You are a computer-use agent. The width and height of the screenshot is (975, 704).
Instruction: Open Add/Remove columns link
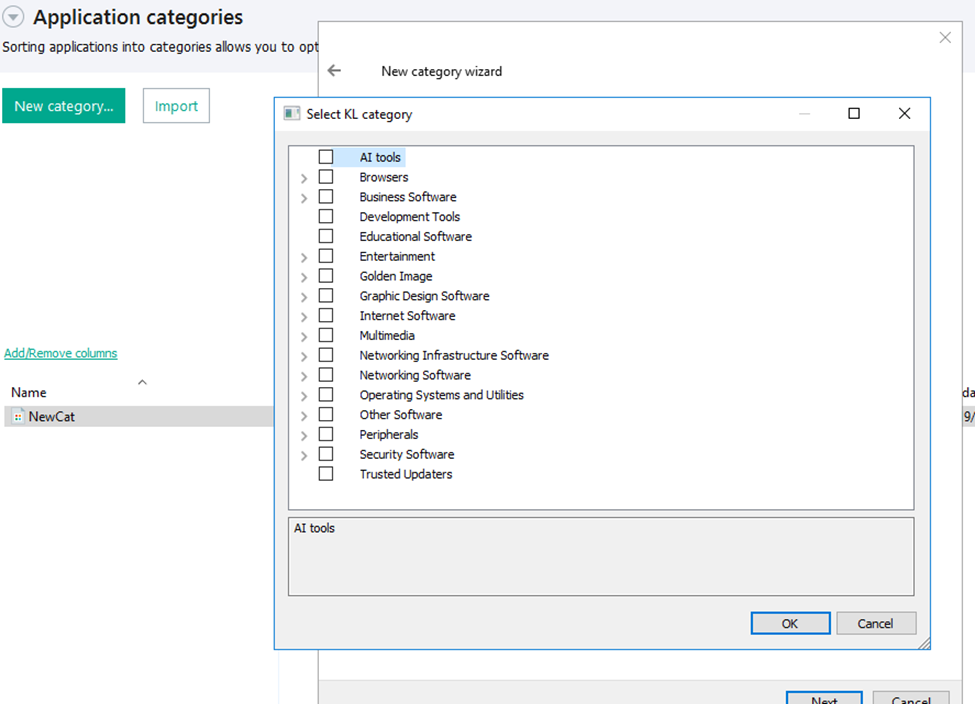(60, 353)
